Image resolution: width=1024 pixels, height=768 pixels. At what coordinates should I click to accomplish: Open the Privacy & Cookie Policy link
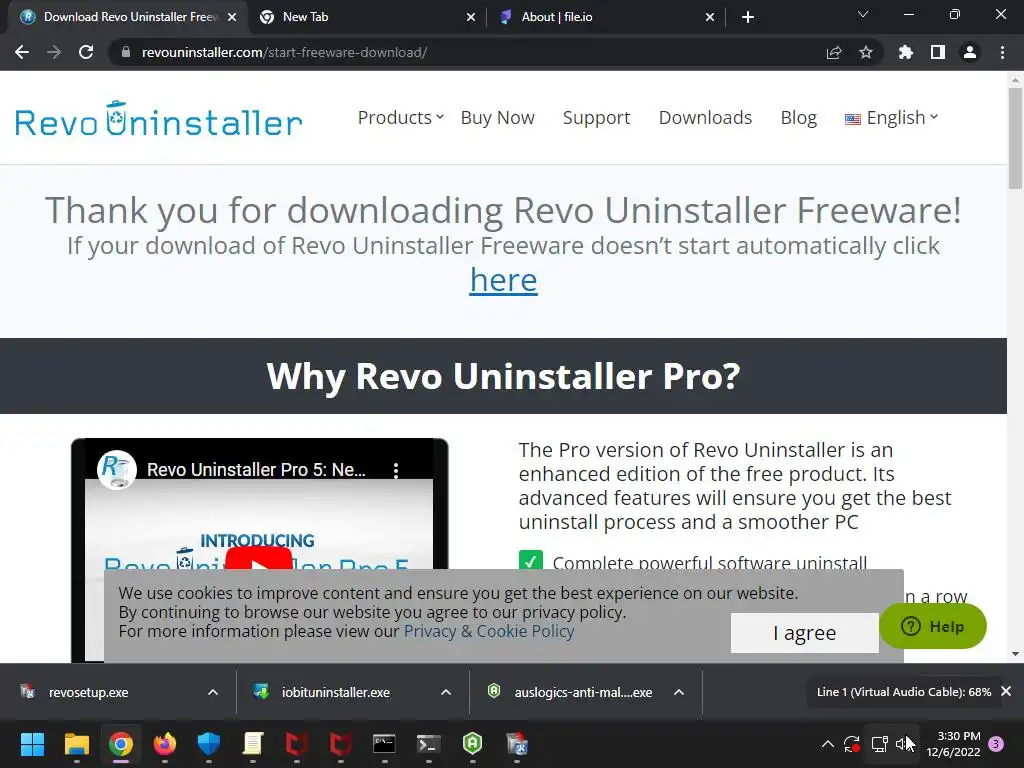(489, 632)
